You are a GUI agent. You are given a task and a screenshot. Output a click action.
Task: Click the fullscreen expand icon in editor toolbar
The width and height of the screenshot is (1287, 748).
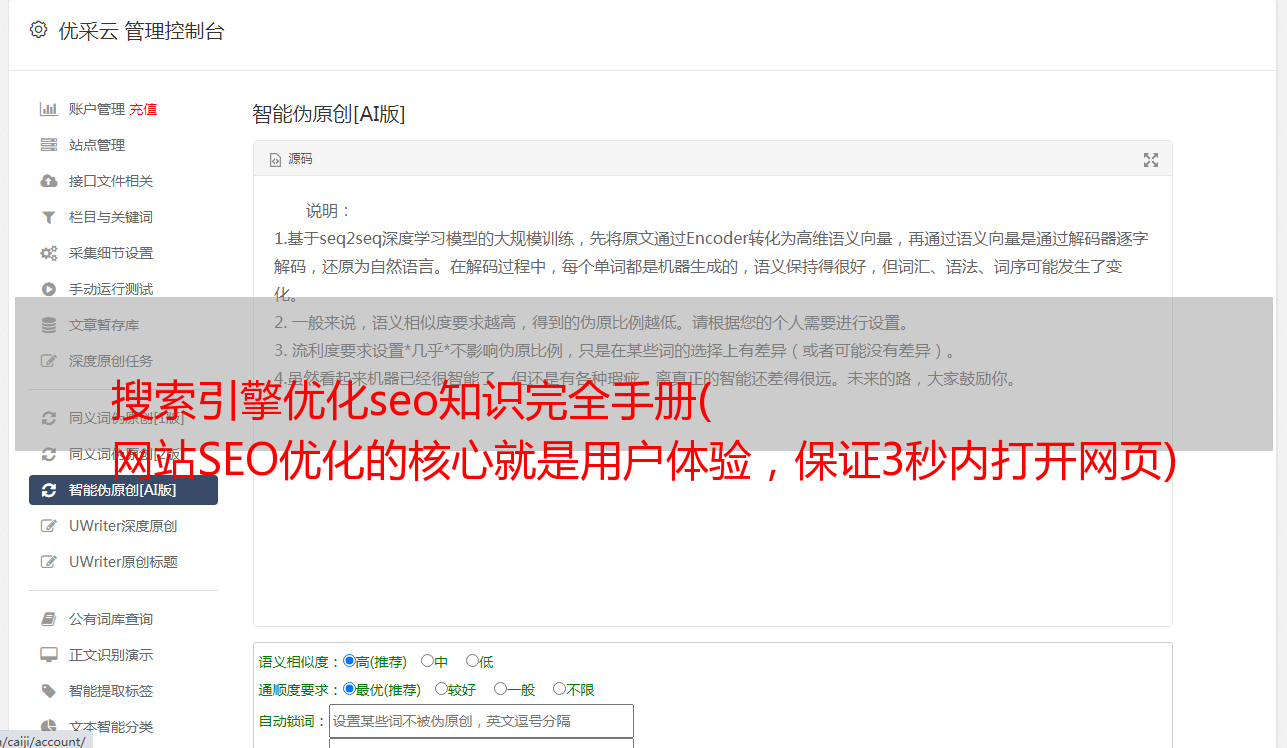pyautogui.click(x=1151, y=160)
